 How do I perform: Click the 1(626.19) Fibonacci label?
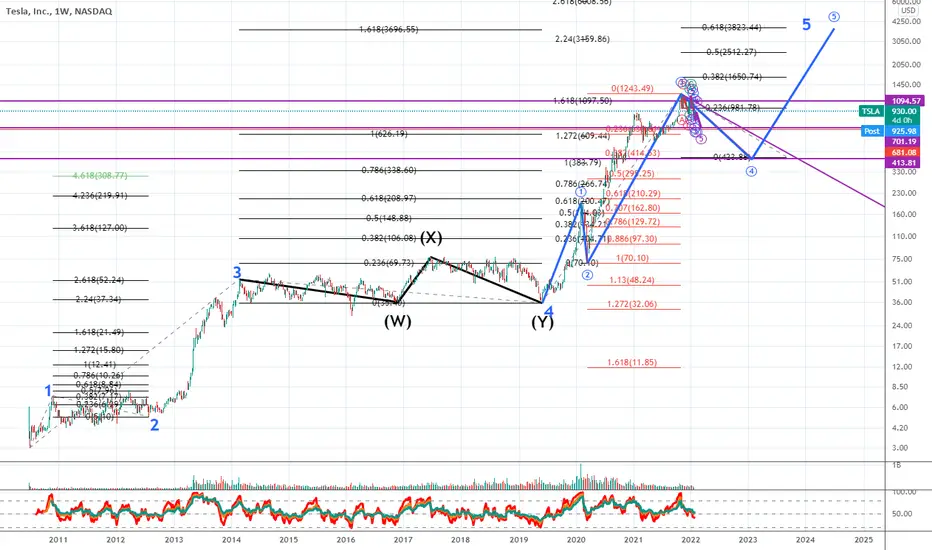pos(389,134)
